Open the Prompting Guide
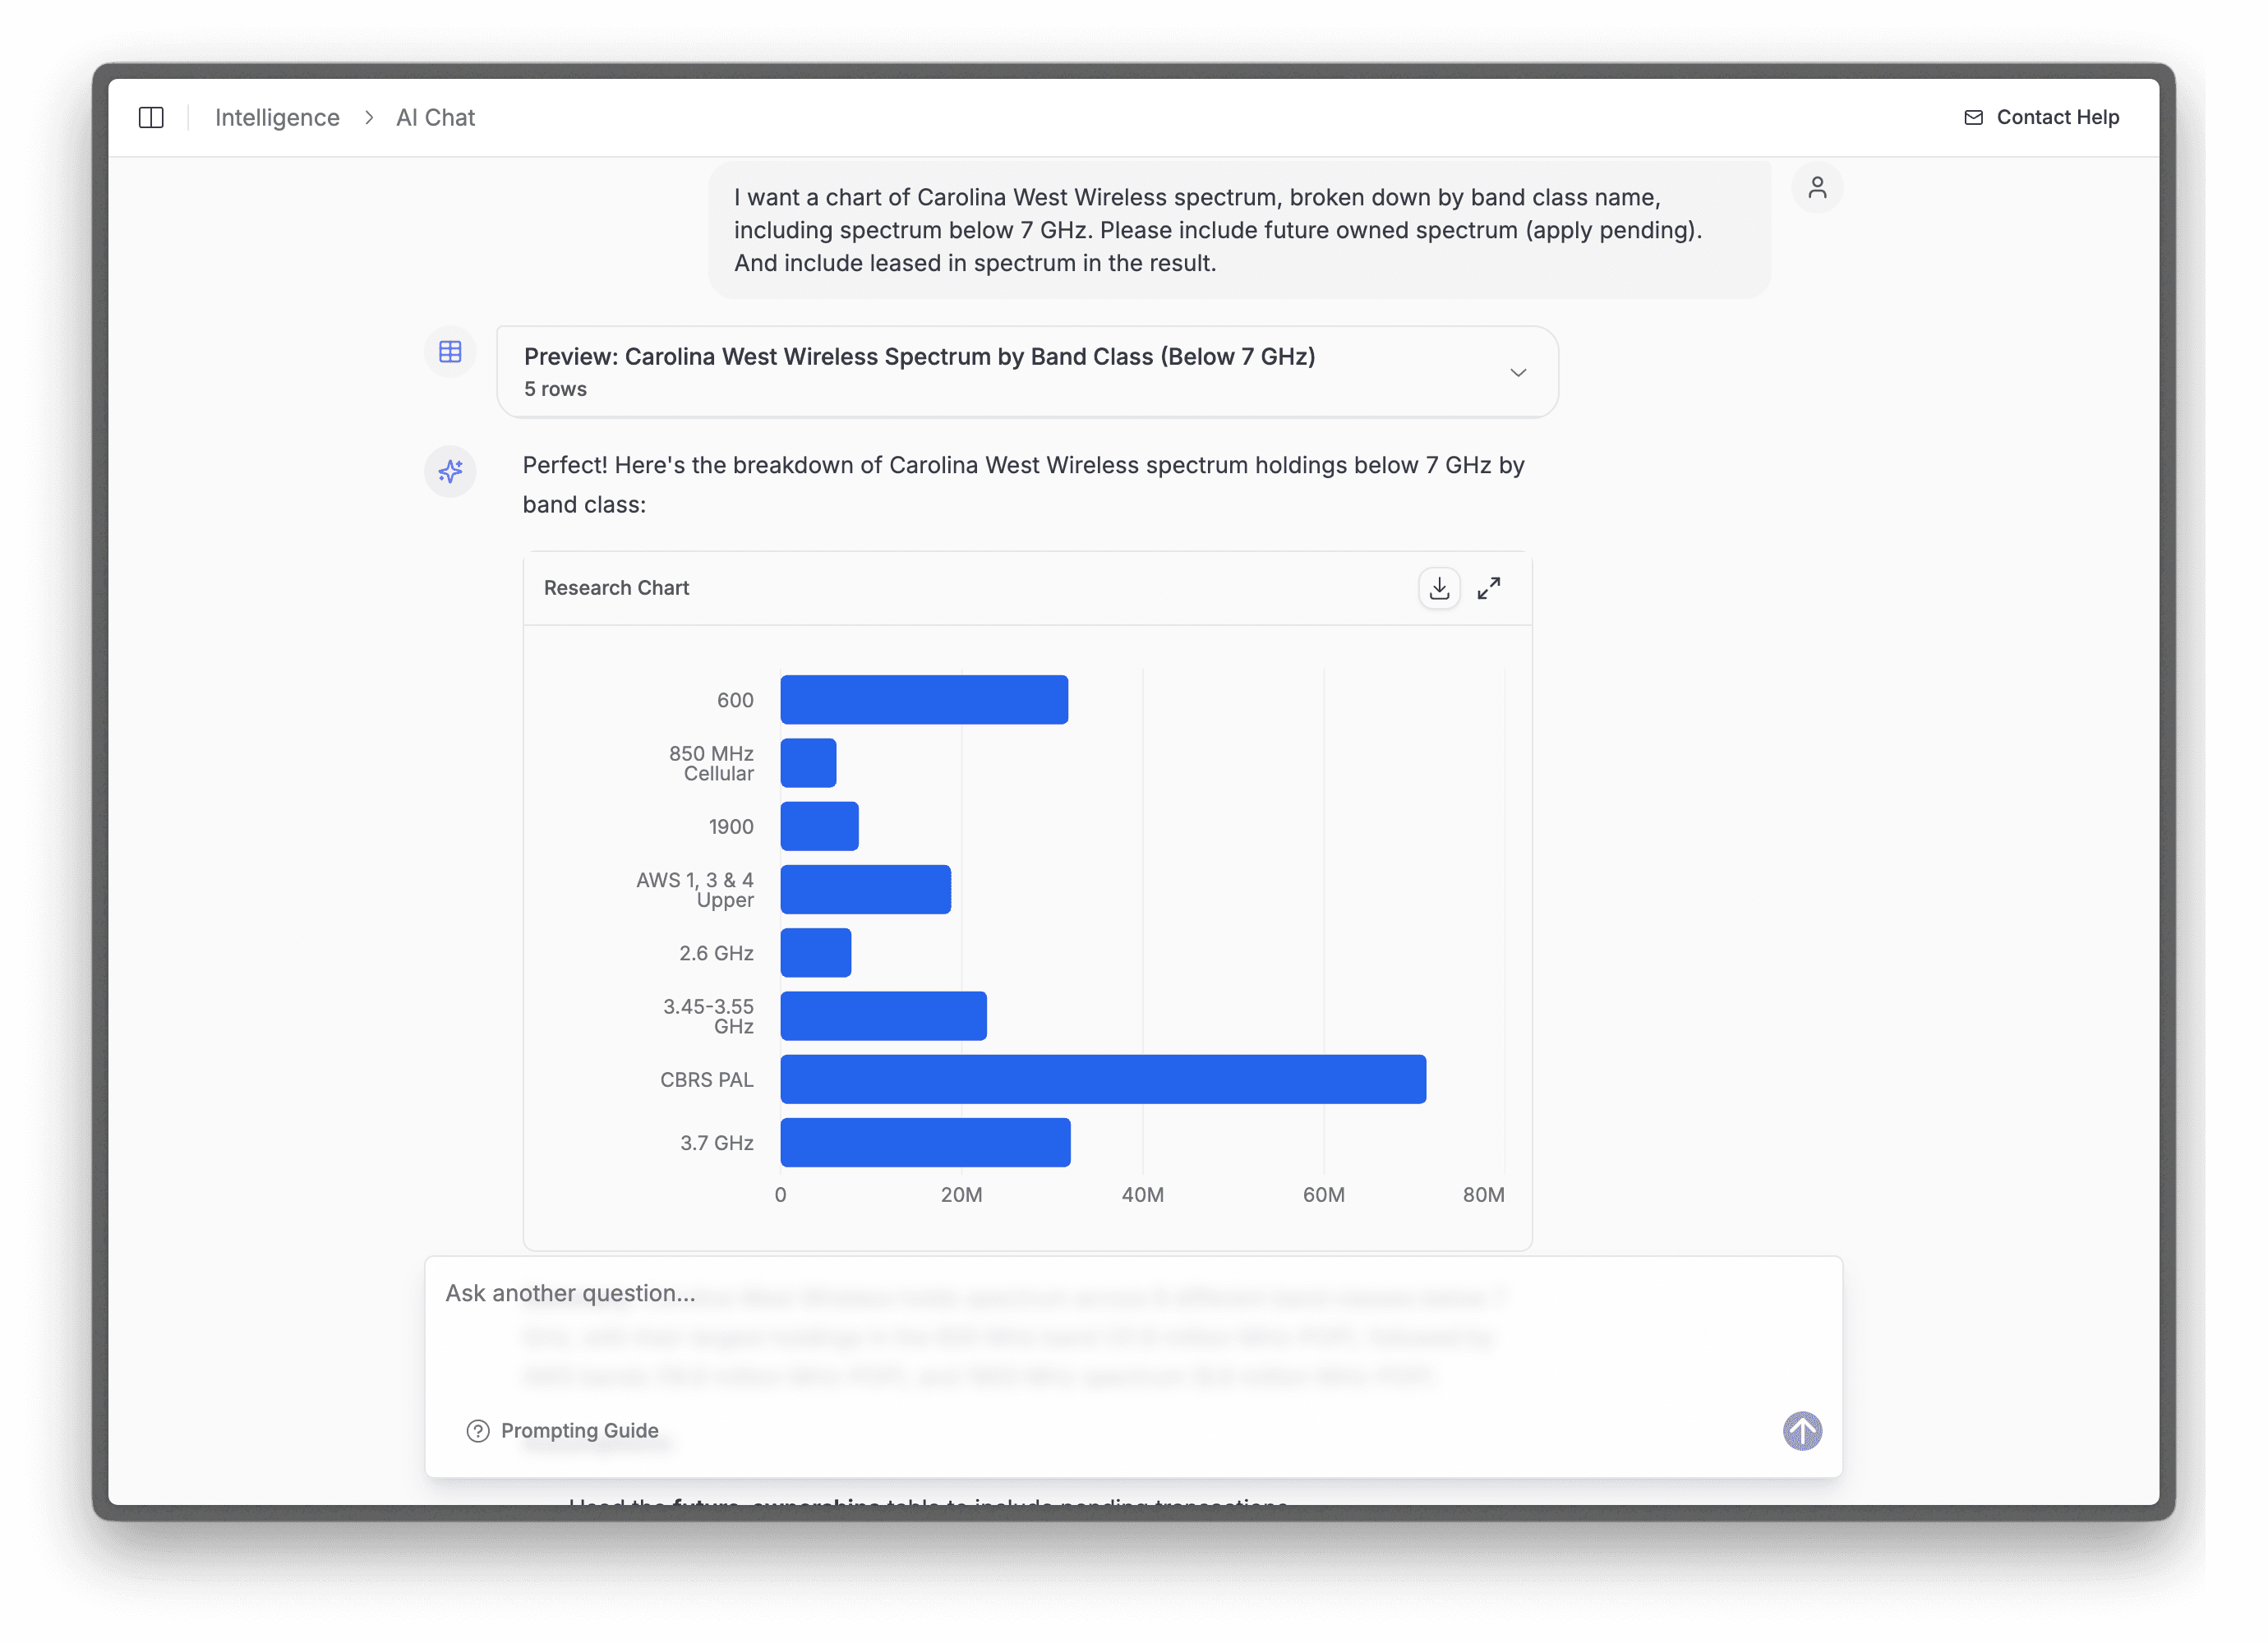2268x1643 pixels. [580, 1430]
